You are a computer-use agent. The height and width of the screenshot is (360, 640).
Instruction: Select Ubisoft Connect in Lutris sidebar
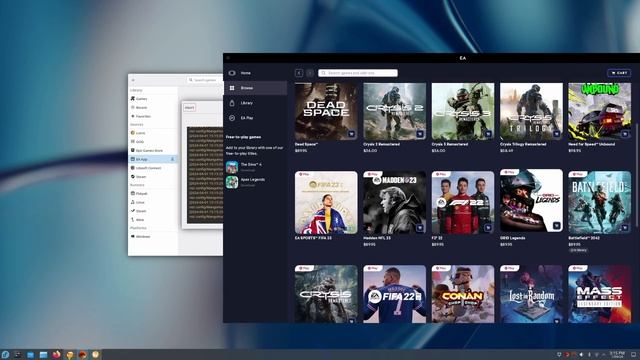click(x=153, y=168)
